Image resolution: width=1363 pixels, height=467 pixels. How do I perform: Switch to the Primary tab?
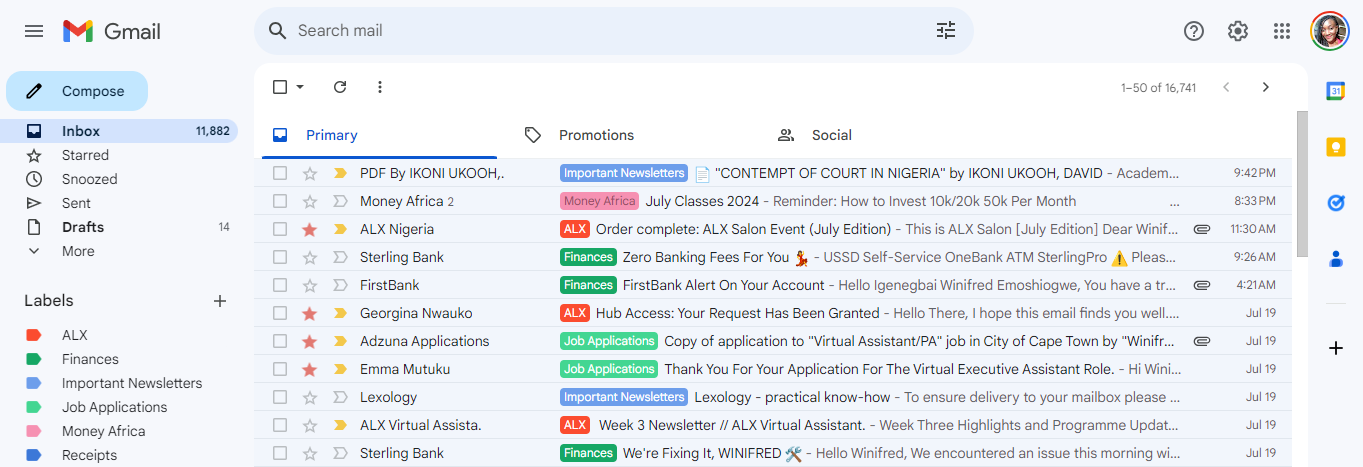[x=379, y=135]
